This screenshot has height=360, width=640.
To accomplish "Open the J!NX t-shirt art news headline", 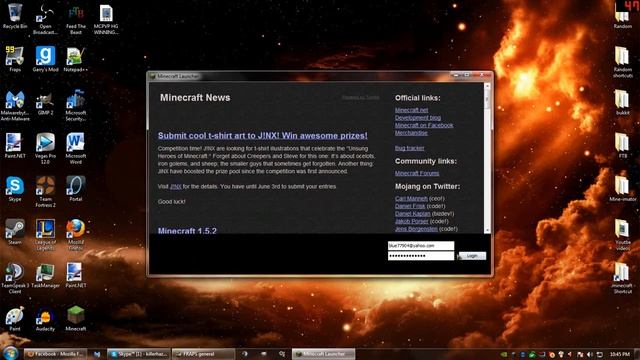I will [262, 136].
